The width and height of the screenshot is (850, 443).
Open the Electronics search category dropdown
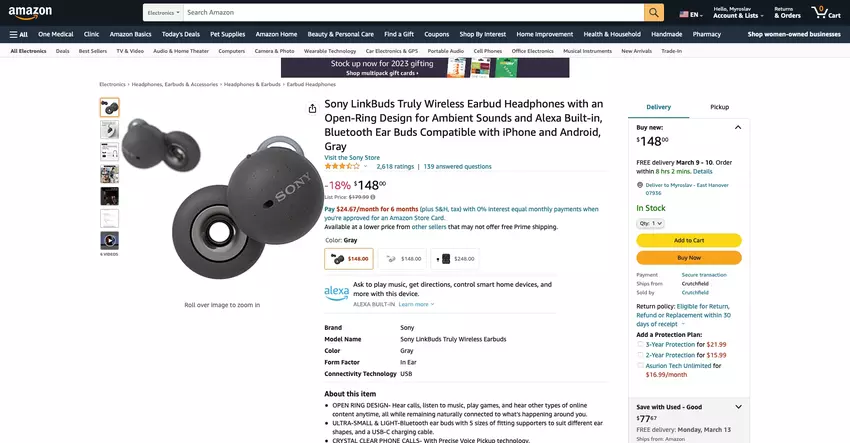pyautogui.click(x=163, y=12)
